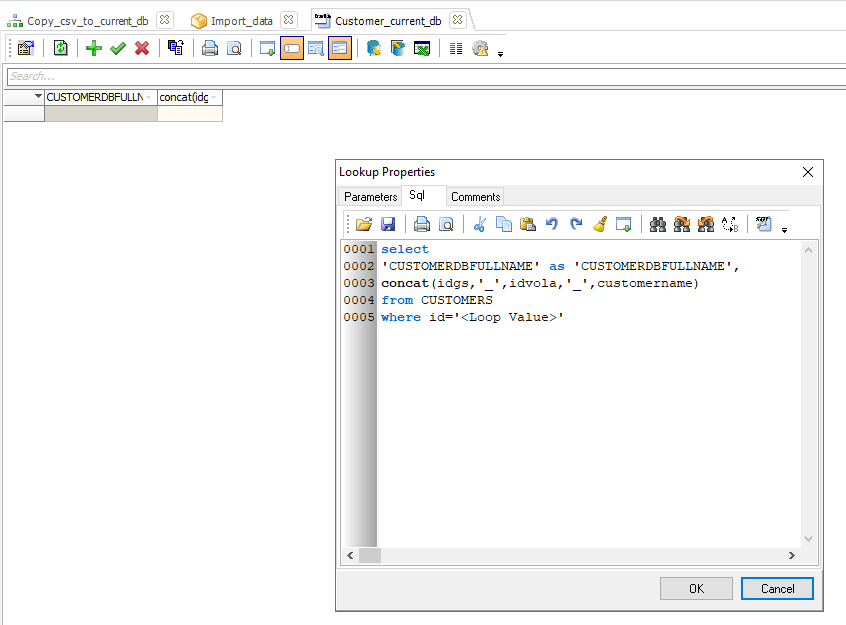This screenshot has height=625, width=846.
Task: Open CUSTOMERDBFULLNAME column filter dropdown
Action: pyautogui.click(x=148, y=97)
